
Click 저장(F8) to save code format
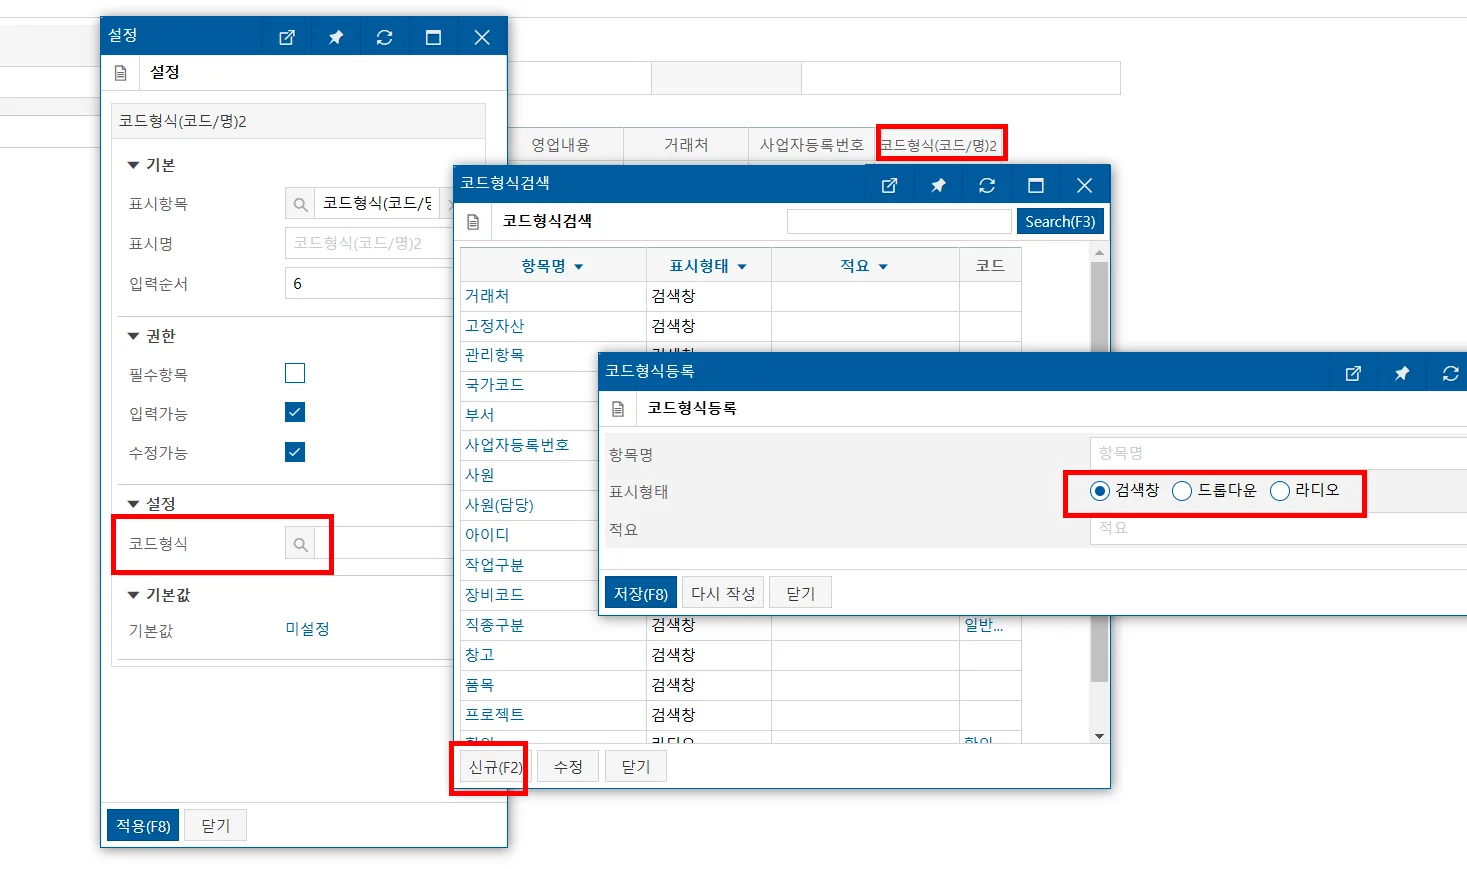(641, 593)
